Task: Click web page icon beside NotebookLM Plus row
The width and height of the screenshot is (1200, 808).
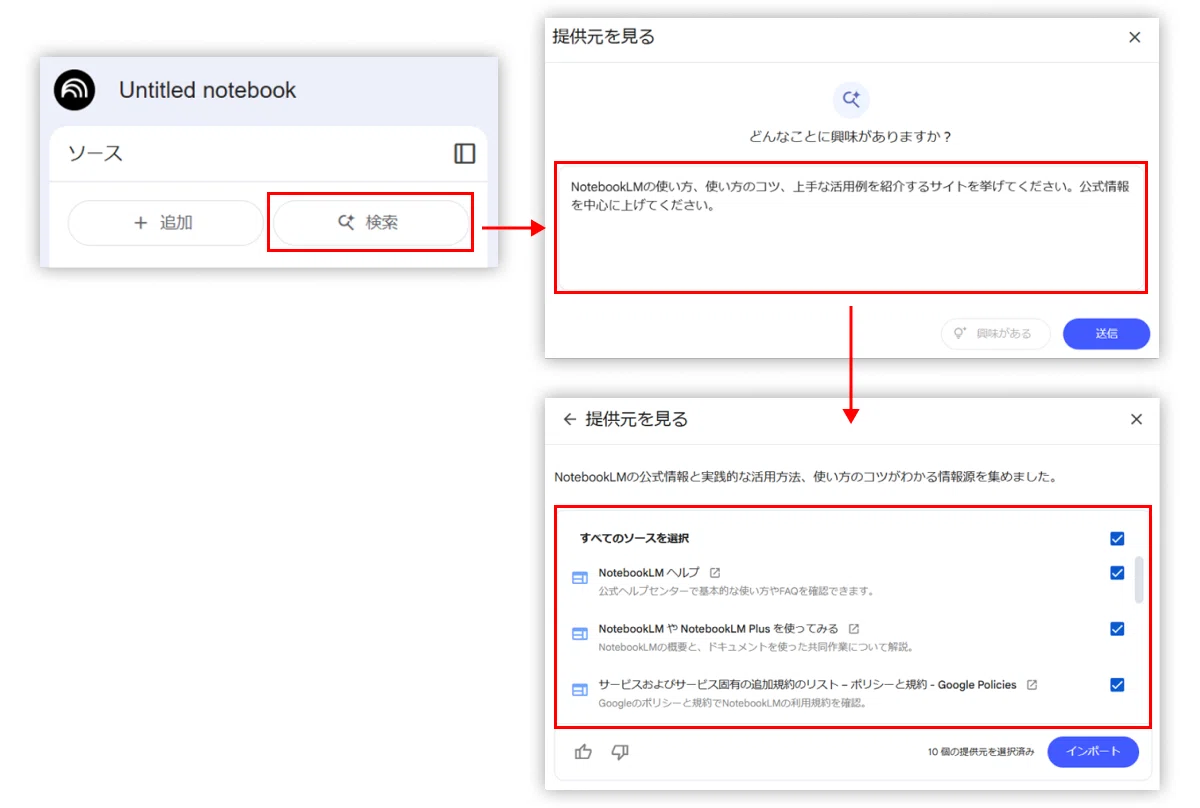Action: click(x=580, y=634)
